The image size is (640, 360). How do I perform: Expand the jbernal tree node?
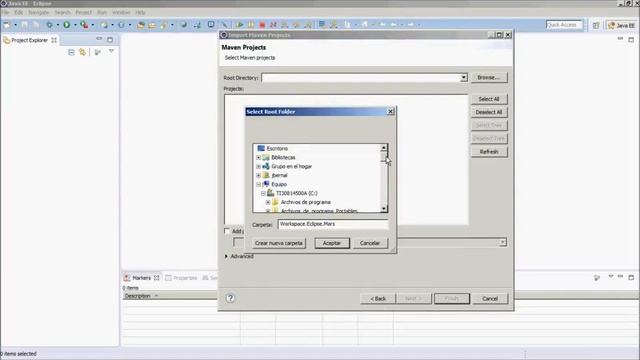coord(258,175)
